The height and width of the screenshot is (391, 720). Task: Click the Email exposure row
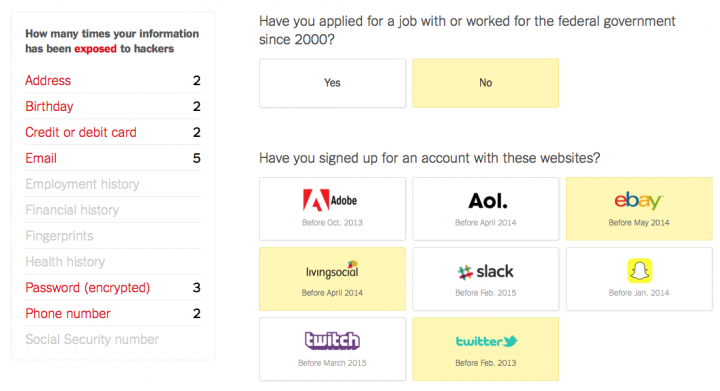click(113, 158)
